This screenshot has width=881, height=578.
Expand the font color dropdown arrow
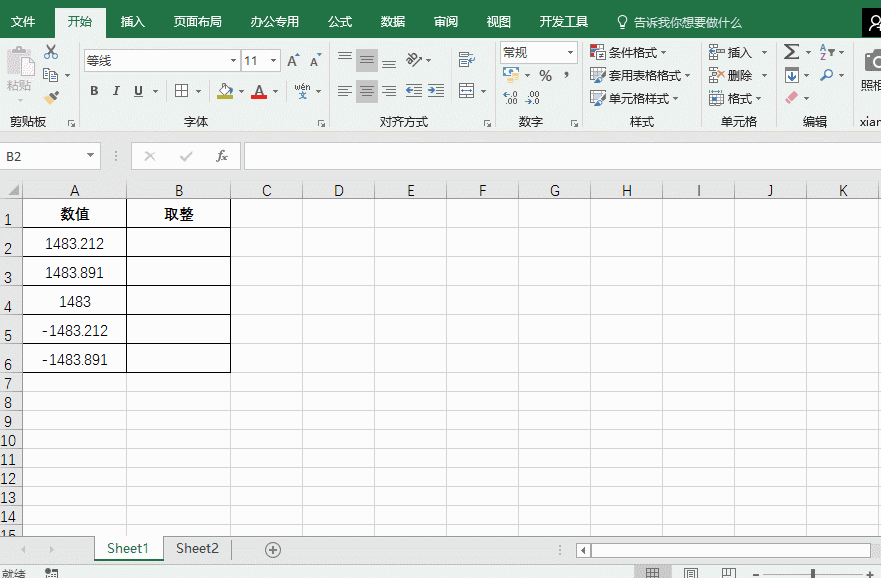[x=276, y=92]
